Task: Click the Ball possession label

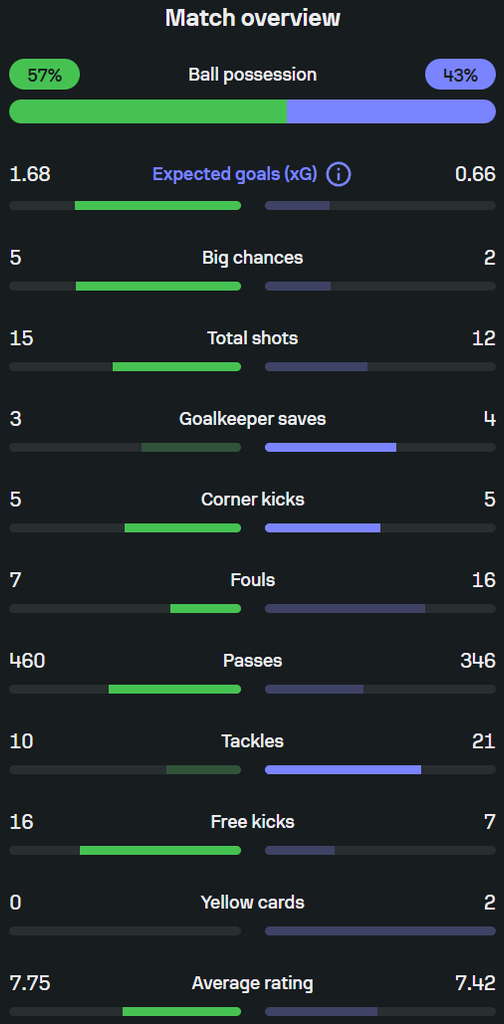Action: tap(253, 74)
